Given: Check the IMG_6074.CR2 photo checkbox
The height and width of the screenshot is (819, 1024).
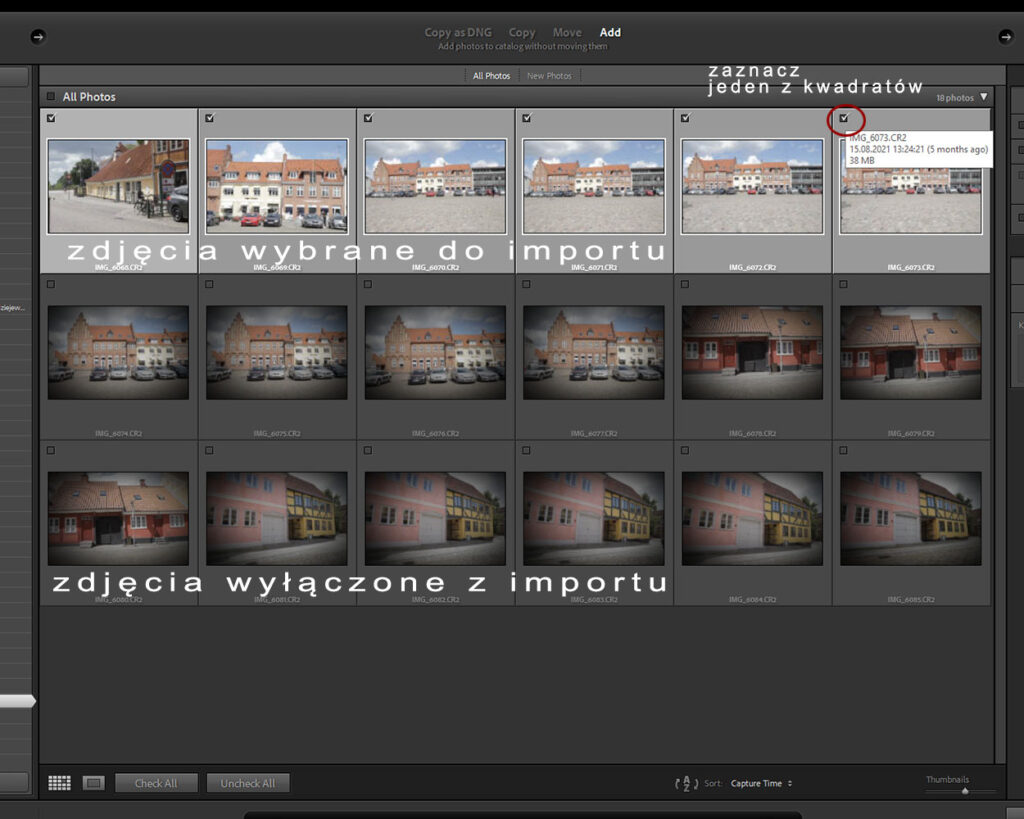Looking at the screenshot, I should 51,285.
